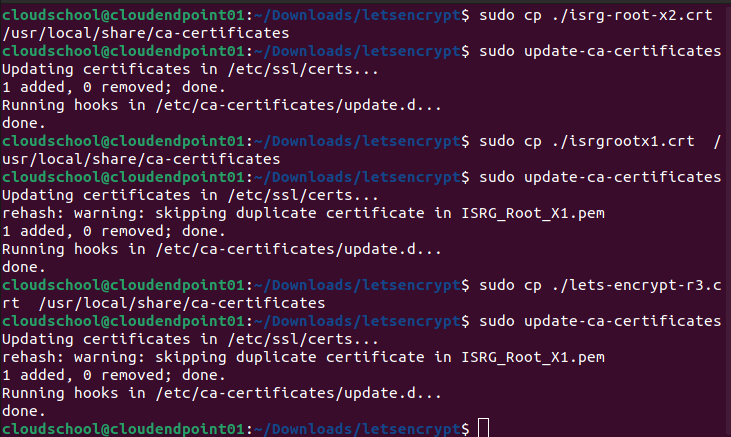This screenshot has width=731, height=437.
Task: Click "~/Downloads/letsencrypt" on the empty last prompt line
Action: [357, 429]
